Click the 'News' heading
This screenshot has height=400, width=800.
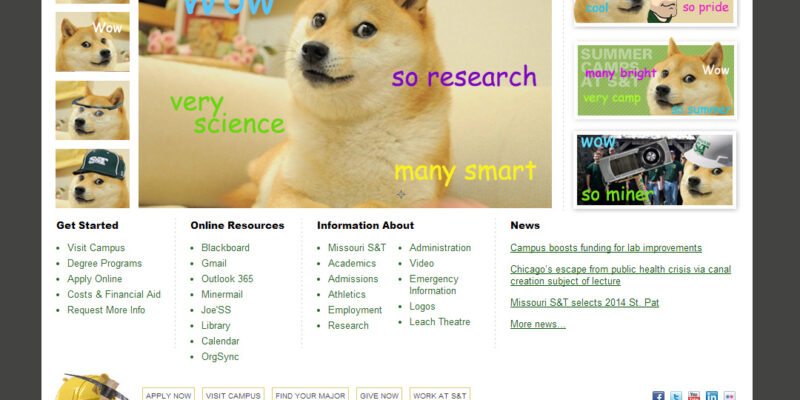[525, 226]
